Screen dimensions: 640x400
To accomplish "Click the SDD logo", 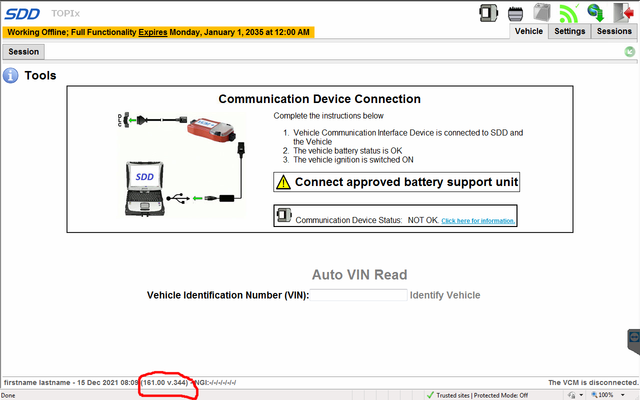I will click(22, 14).
